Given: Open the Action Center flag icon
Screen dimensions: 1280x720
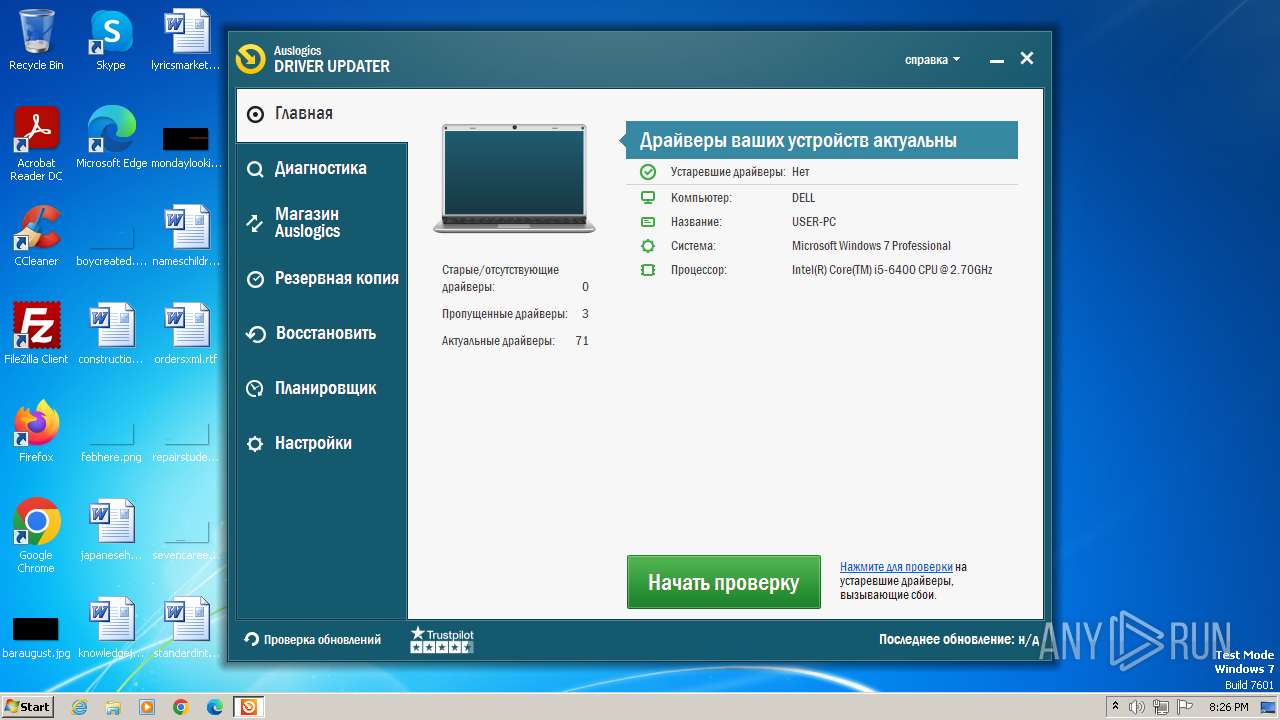Looking at the screenshot, I should pyautogui.click(x=1185, y=707).
